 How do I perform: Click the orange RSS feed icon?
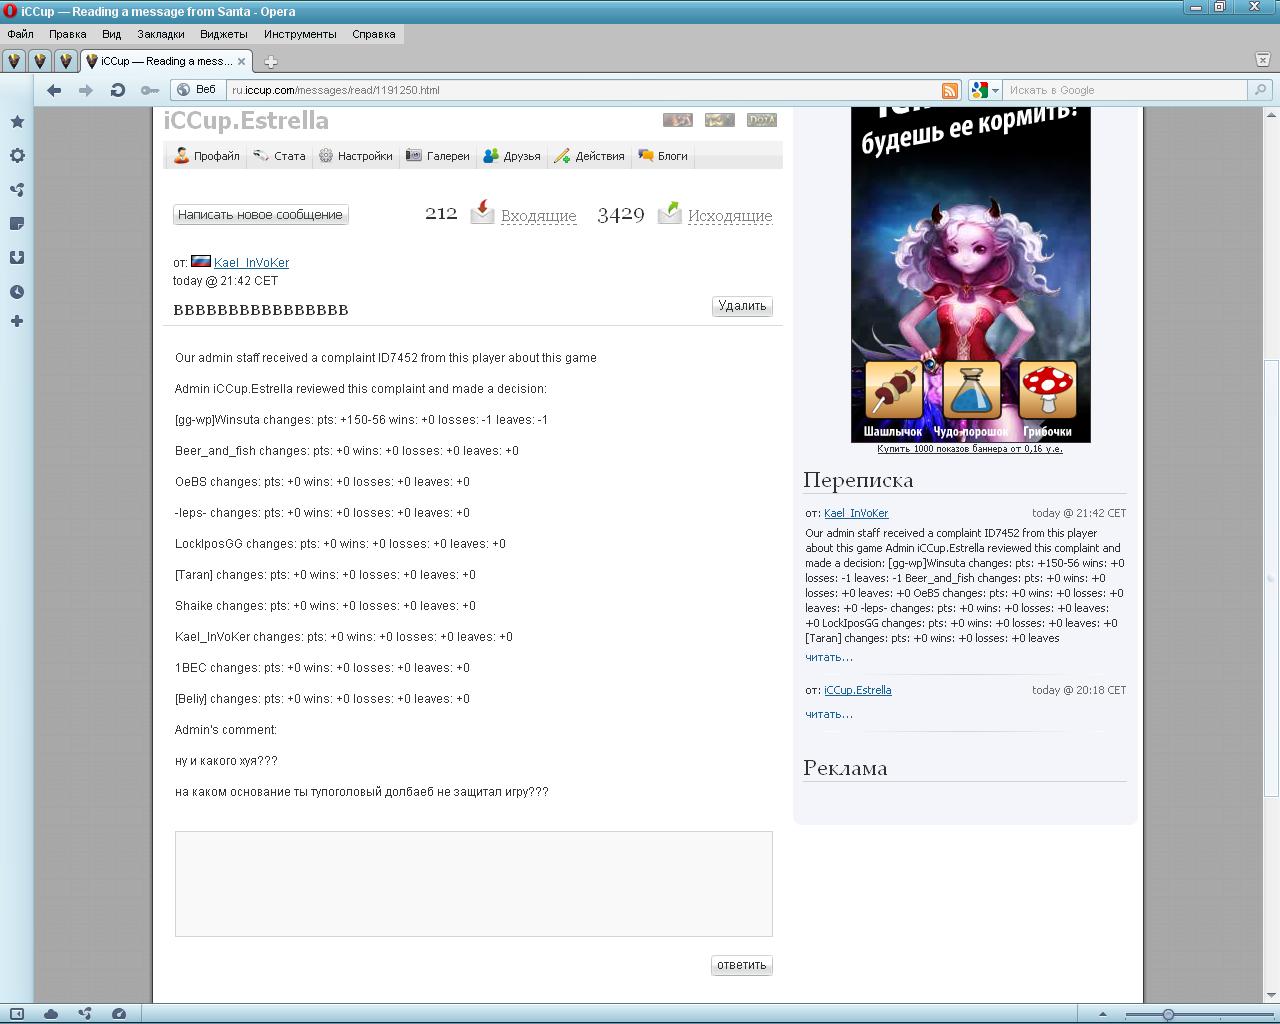point(950,90)
